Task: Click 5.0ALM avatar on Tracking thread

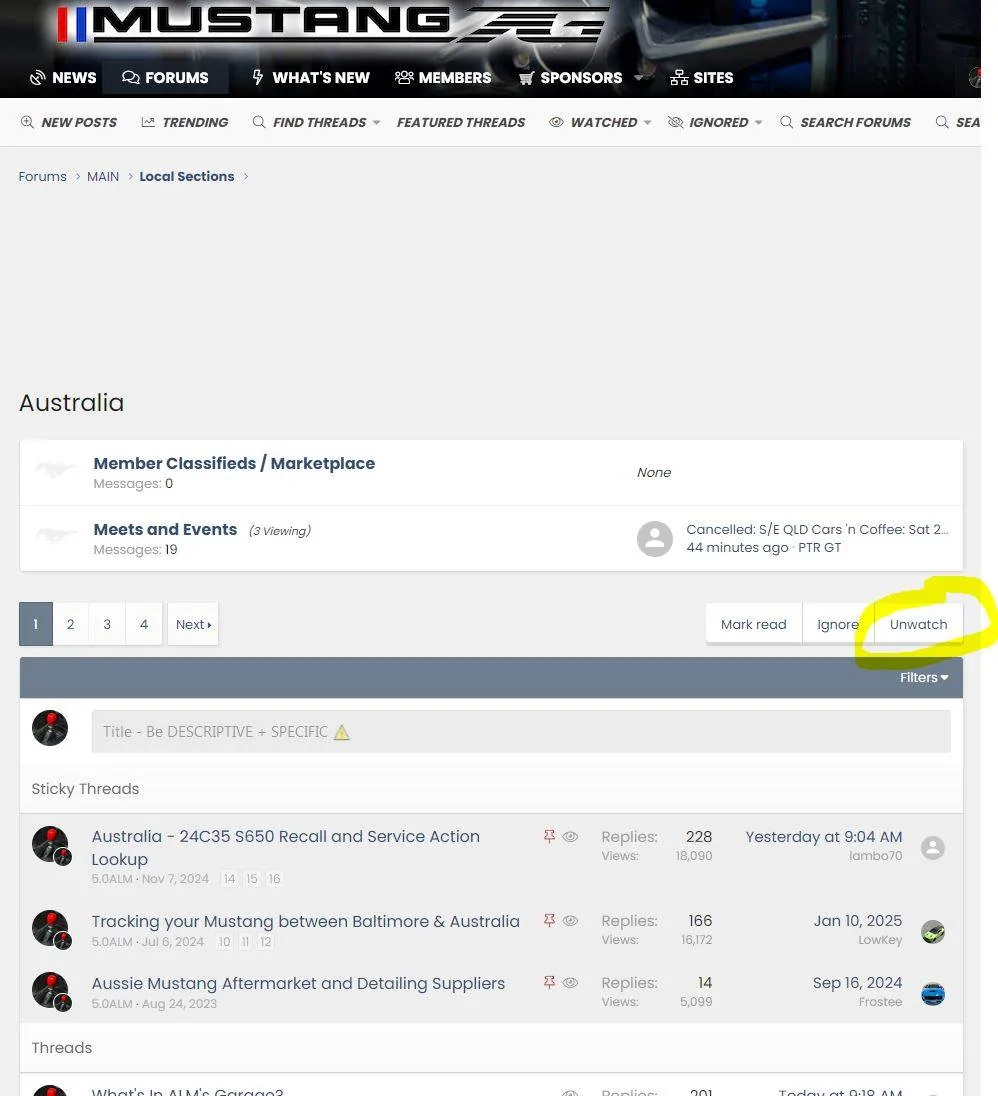Action: 50,929
